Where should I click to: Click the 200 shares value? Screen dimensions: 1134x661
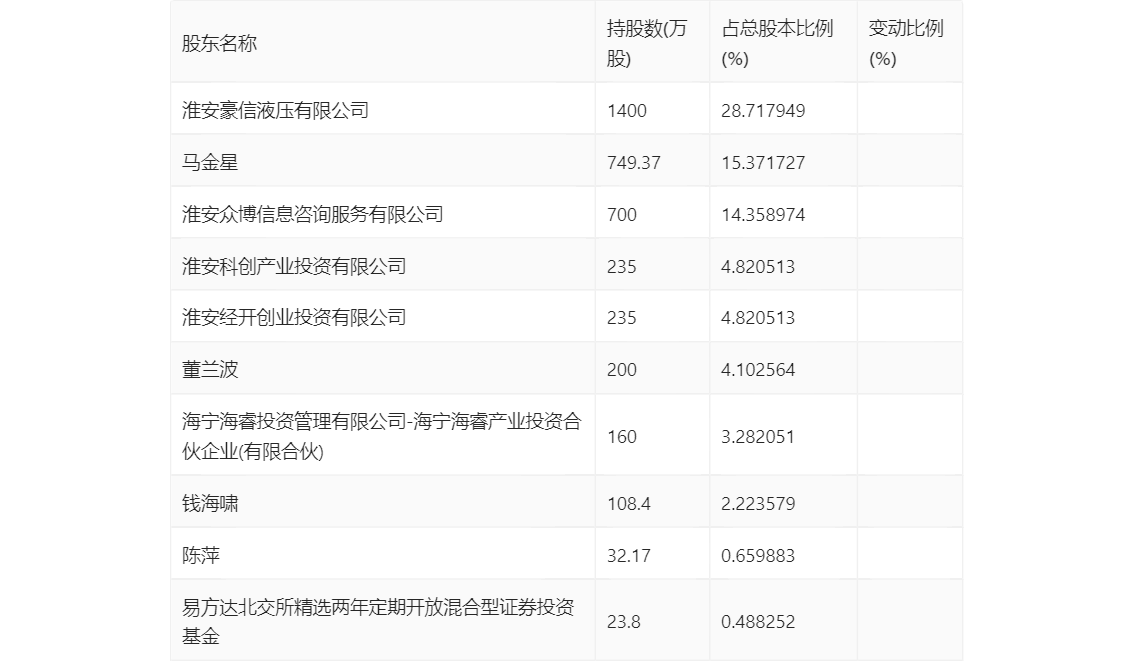(x=622, y=370)
